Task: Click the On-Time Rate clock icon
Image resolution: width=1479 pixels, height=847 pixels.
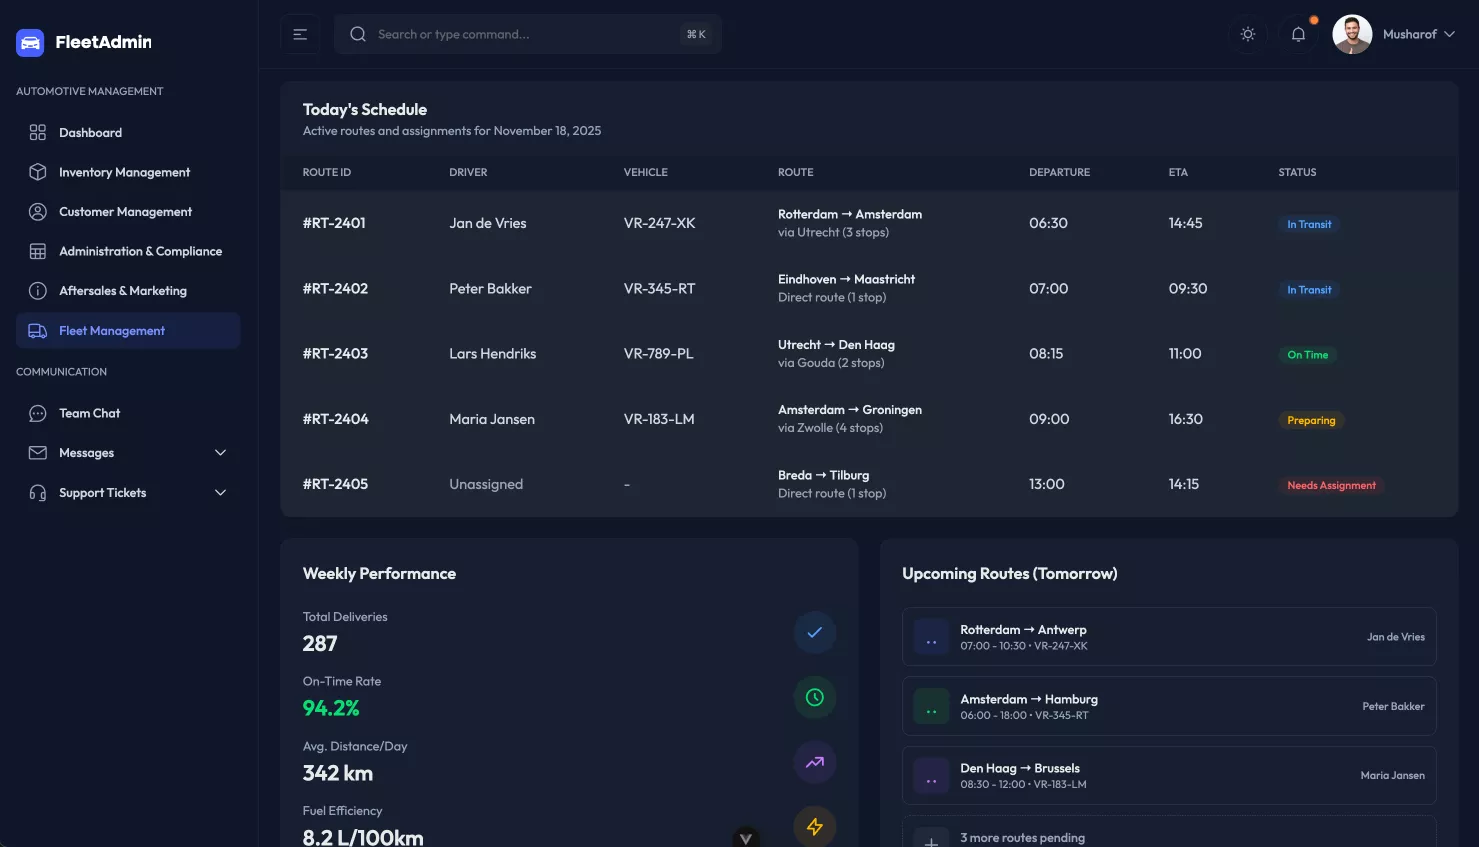Action: pos(814,697)
